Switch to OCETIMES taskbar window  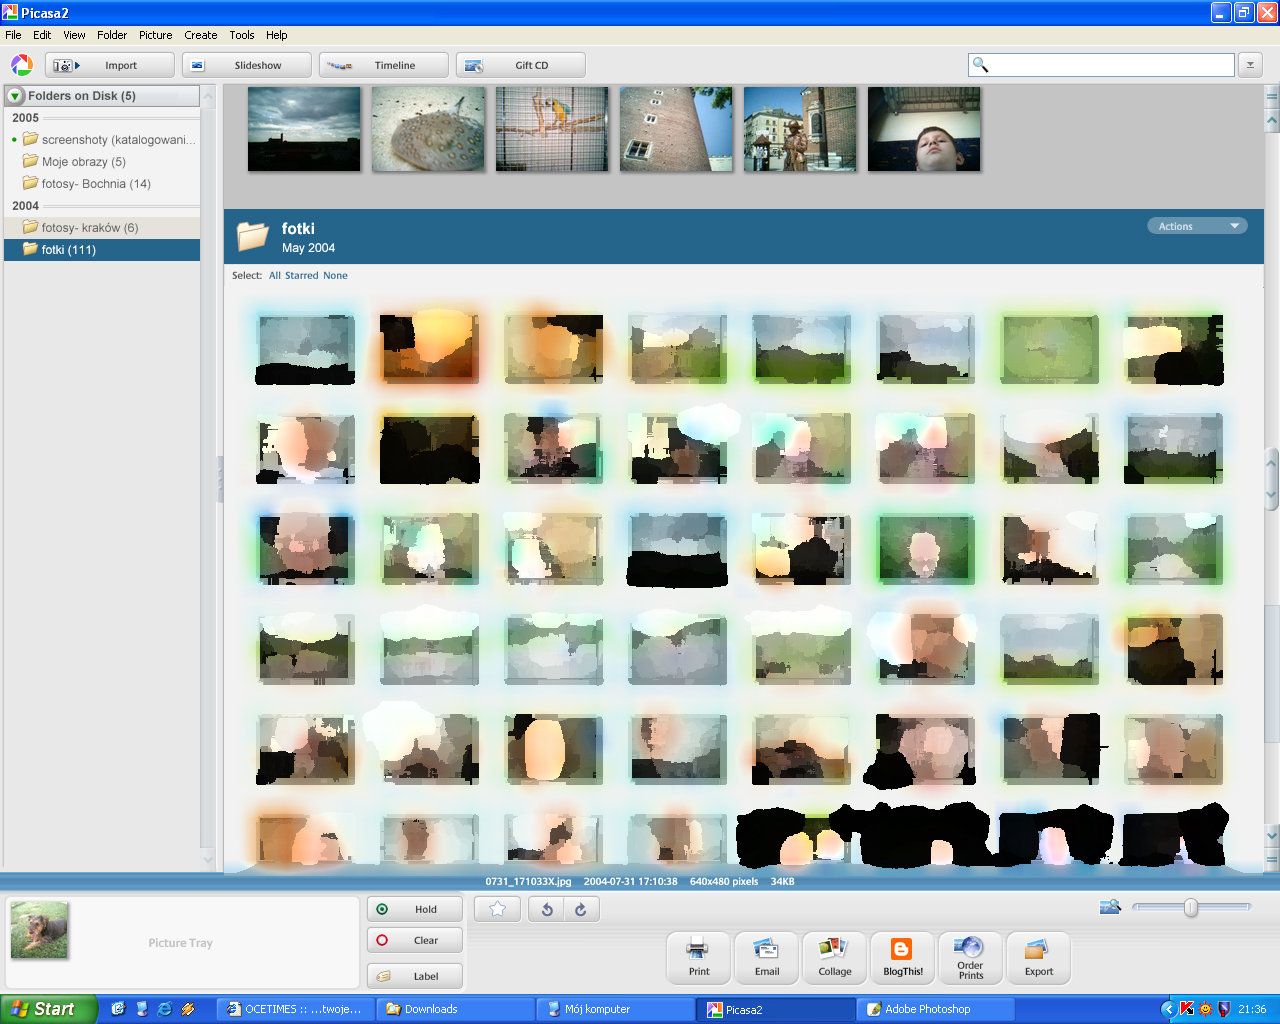[296, 1009]
